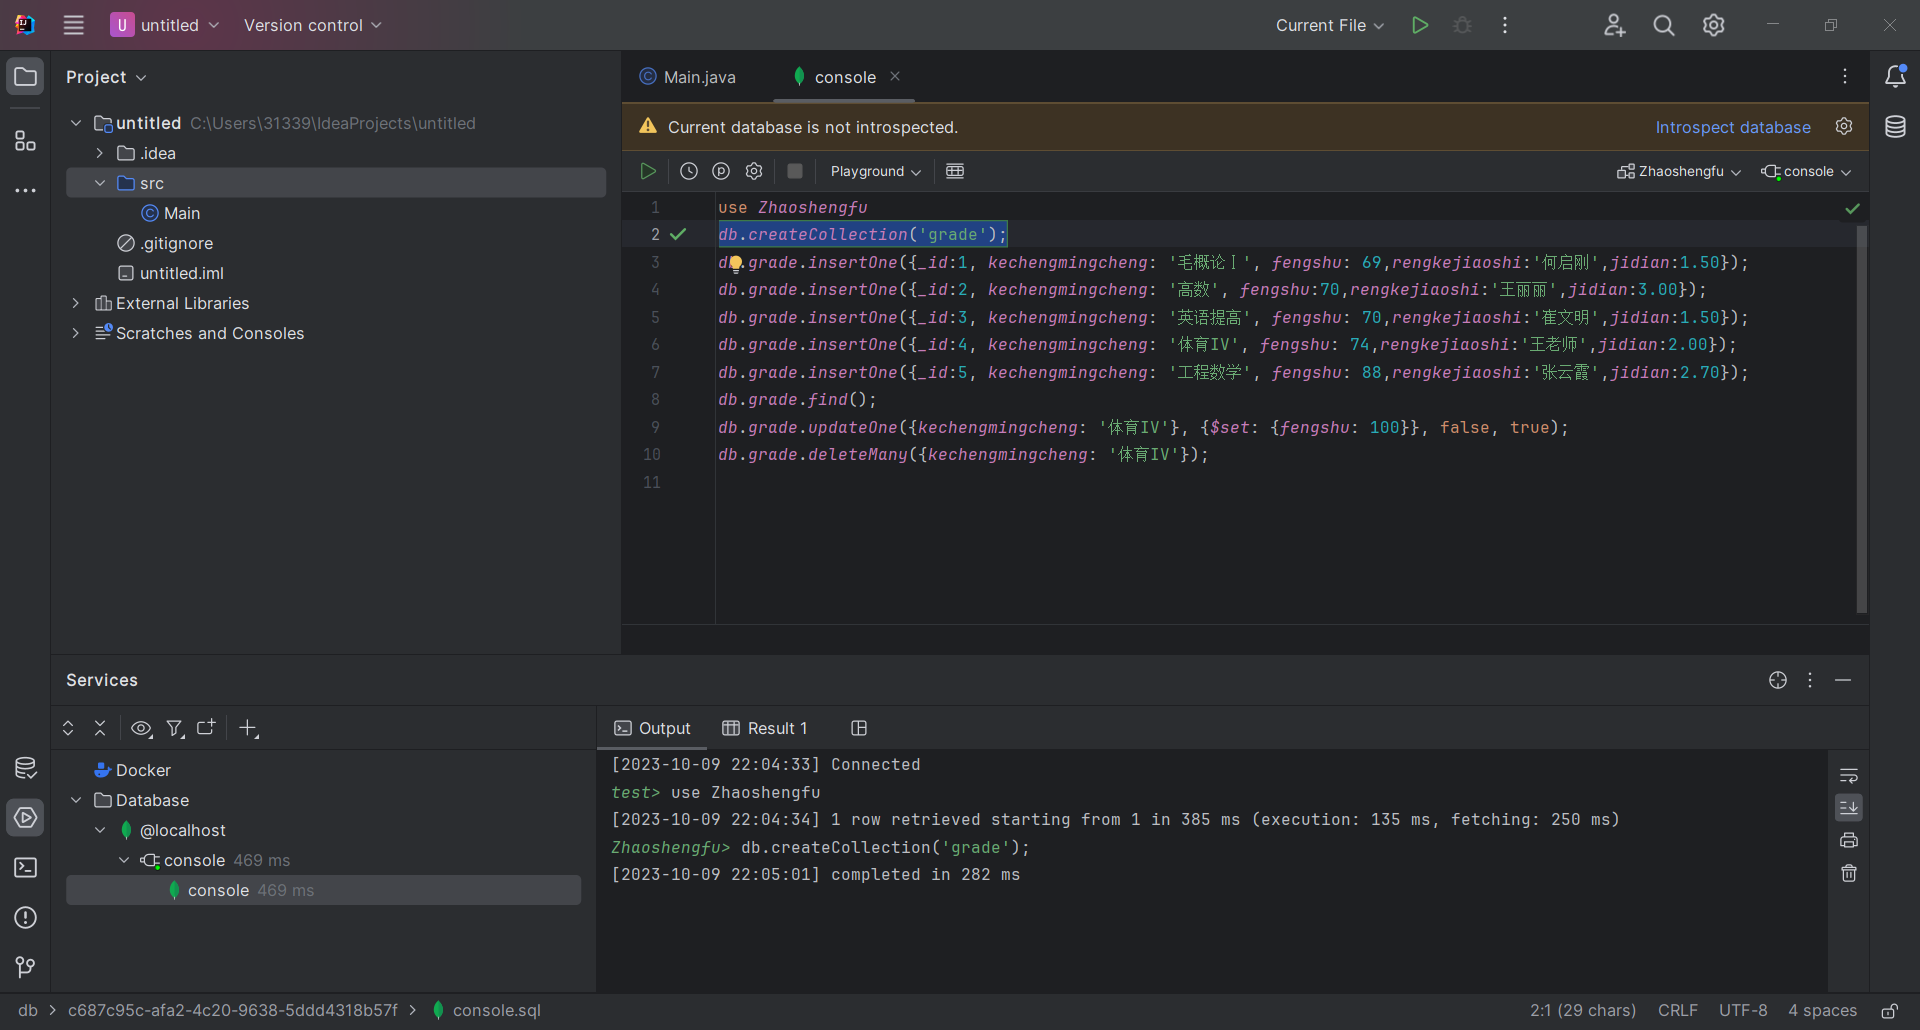Image resolution: width=1920 pixels, height=1030 pixels.
Task: Click the stop execution square button
Action: click(795, 171)
